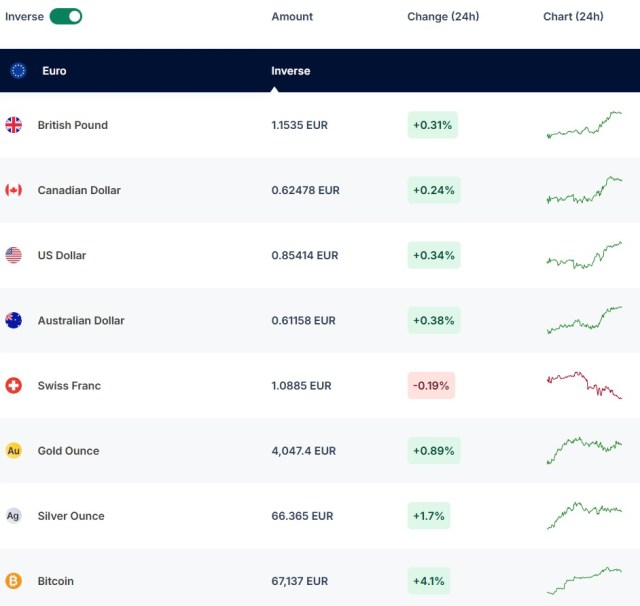640x606 pixels.
Task: Open the Bitcoin currency link
Action: pyautogui.click(x=55, y=581)
